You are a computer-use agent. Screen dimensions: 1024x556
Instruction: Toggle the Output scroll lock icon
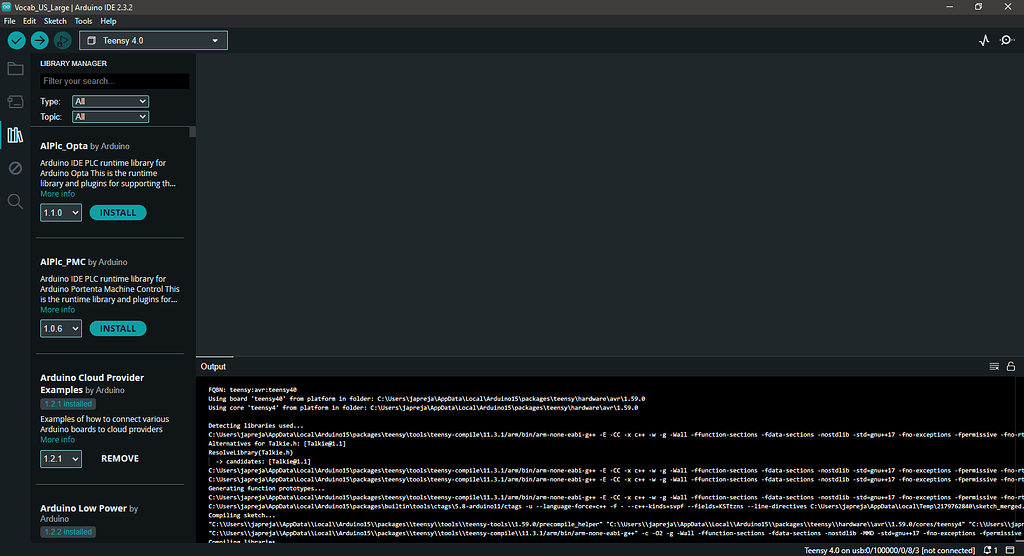point(1011,367)
